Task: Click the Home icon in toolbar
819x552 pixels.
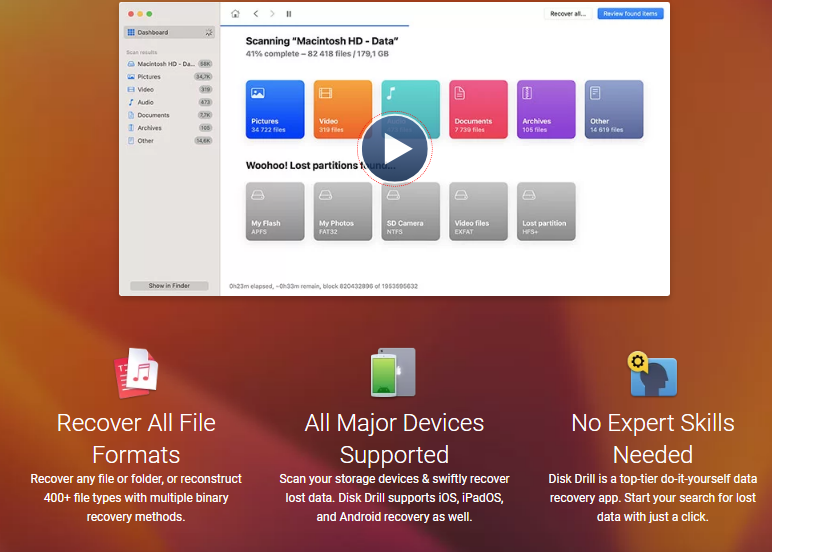Action: tap(235, 14)
